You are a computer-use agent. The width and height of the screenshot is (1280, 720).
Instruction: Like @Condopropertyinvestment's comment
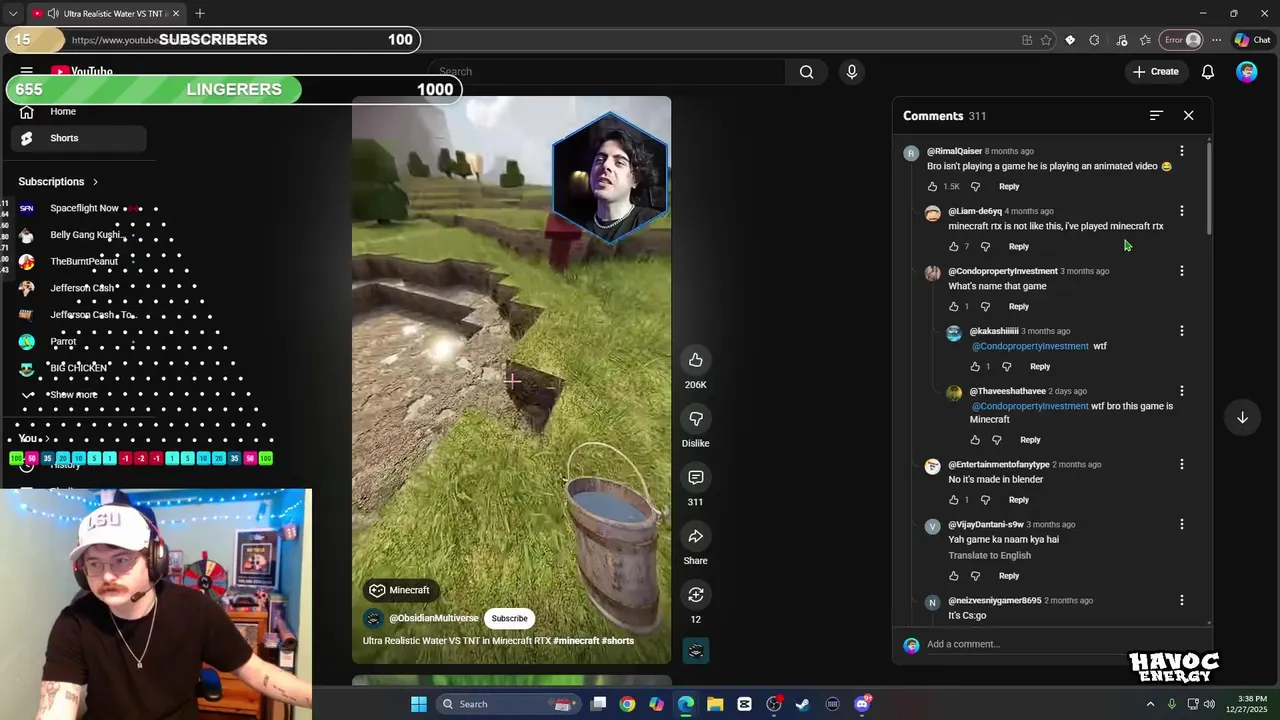pyautogui.click(x=953, y=307)
